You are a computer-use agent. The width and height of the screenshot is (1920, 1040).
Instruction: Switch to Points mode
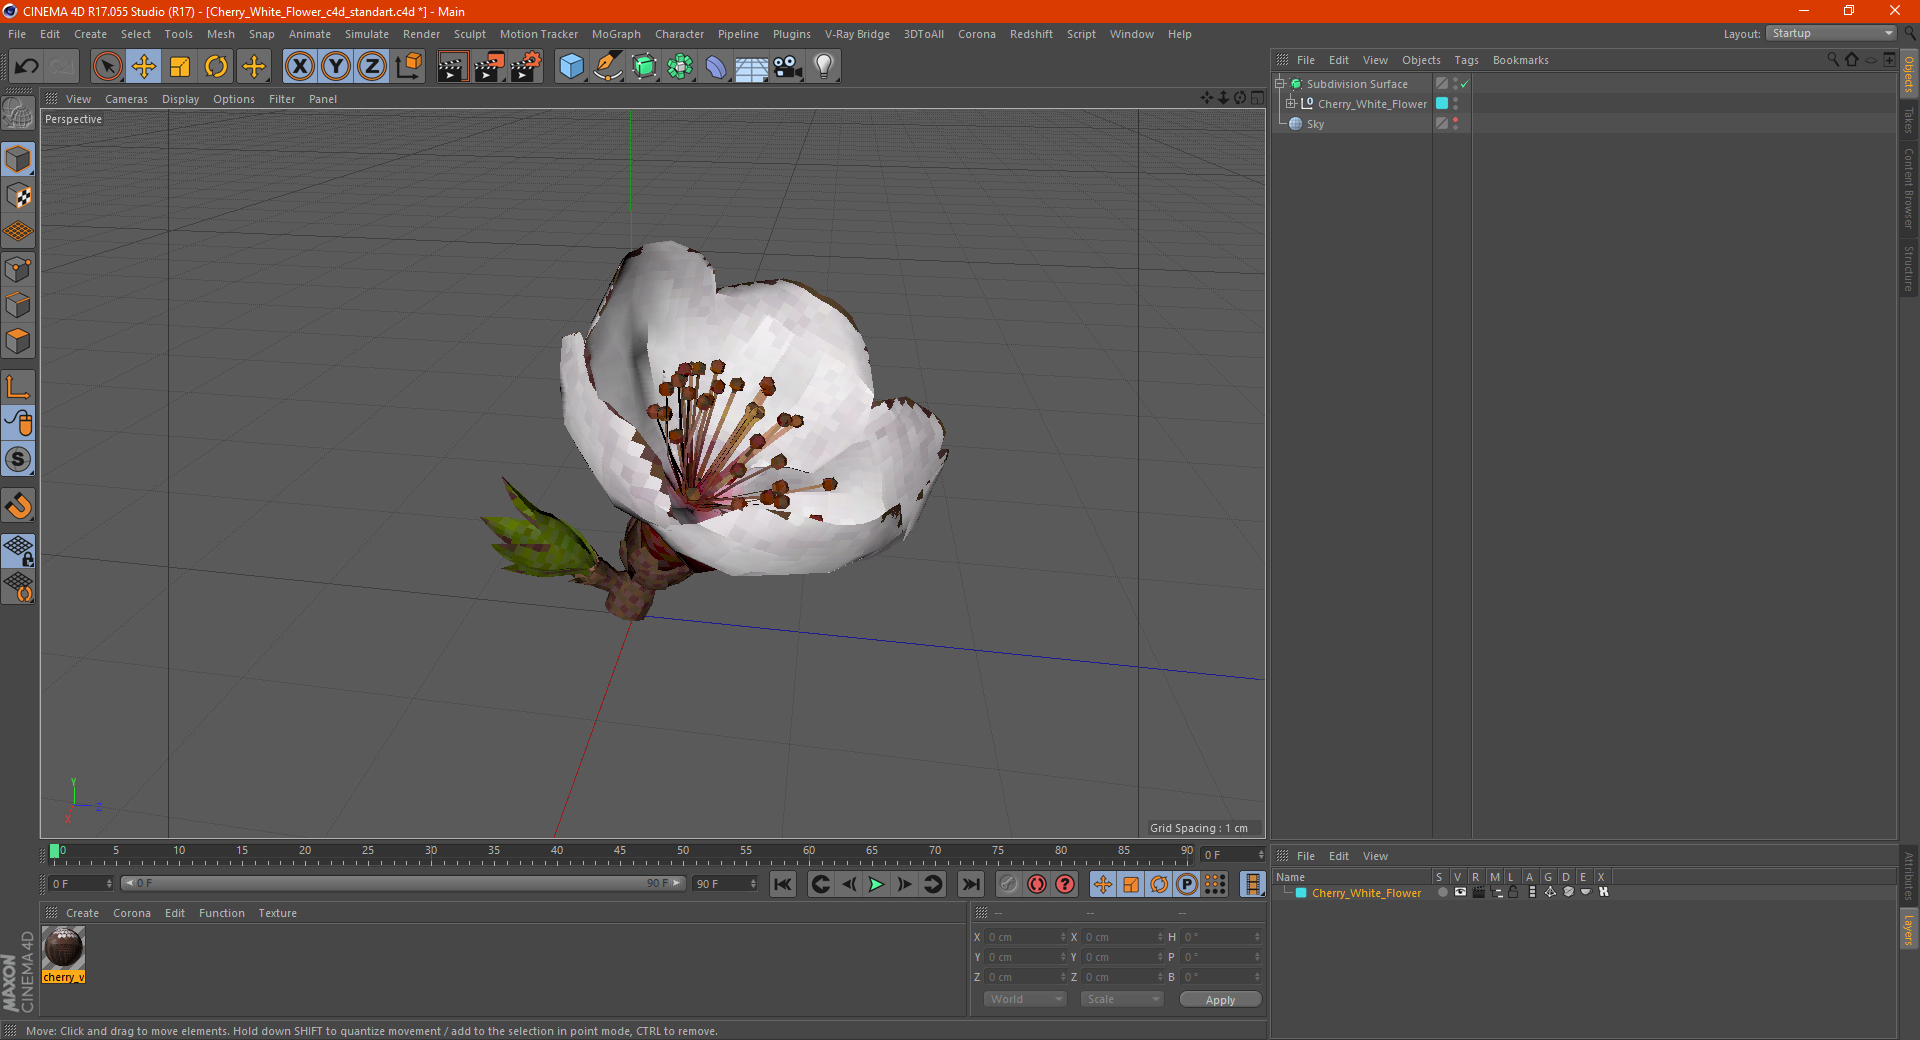pos(18,268)
